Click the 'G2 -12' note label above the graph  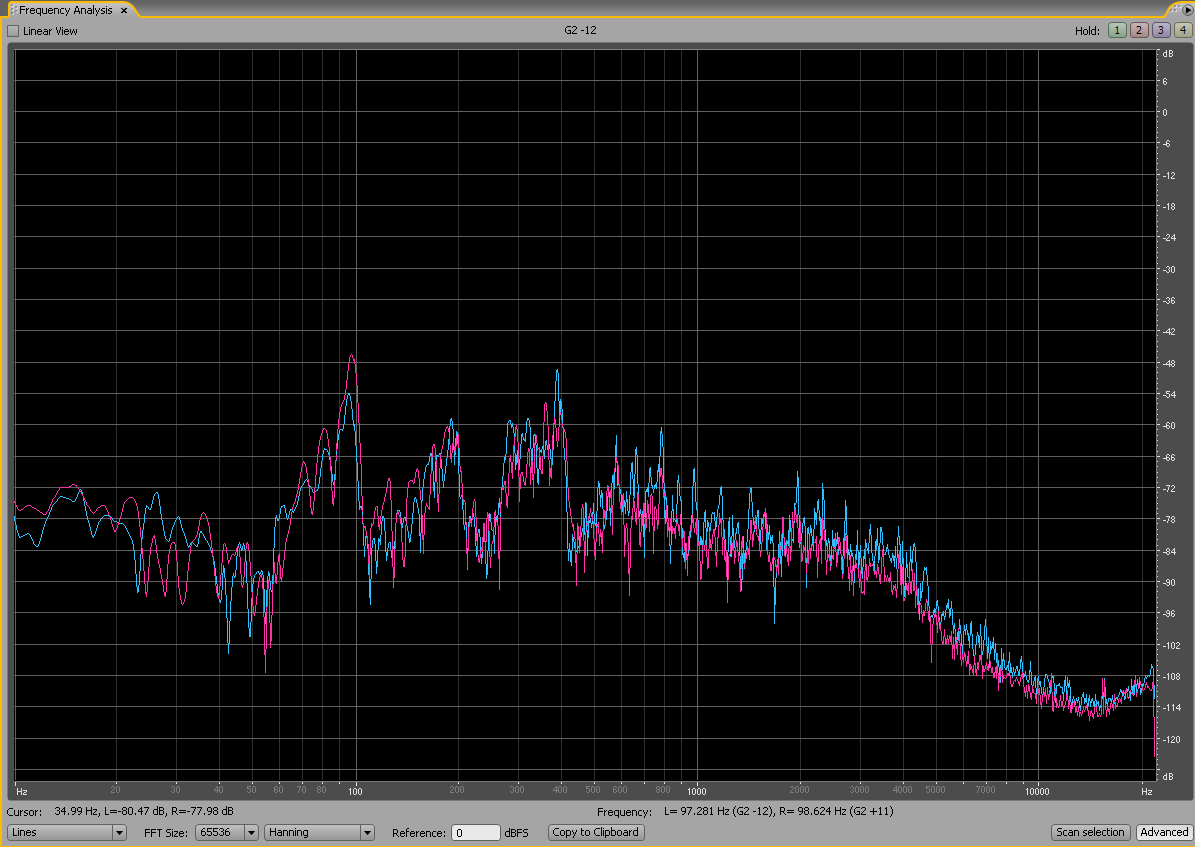tap(581, 30)
